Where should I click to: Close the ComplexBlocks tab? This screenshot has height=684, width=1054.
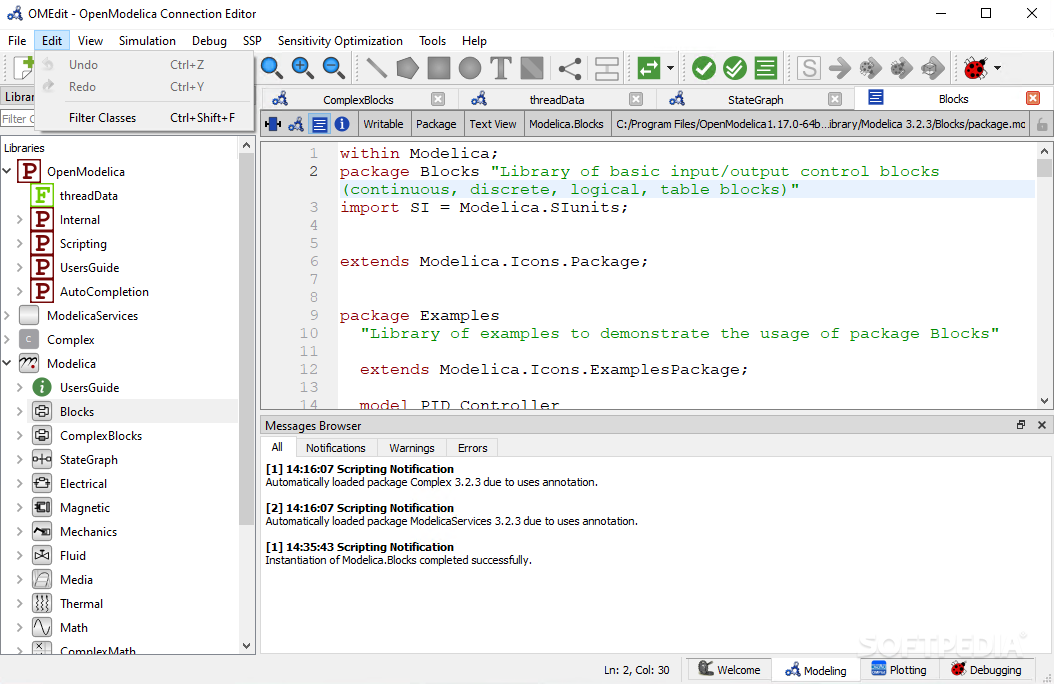438,99
